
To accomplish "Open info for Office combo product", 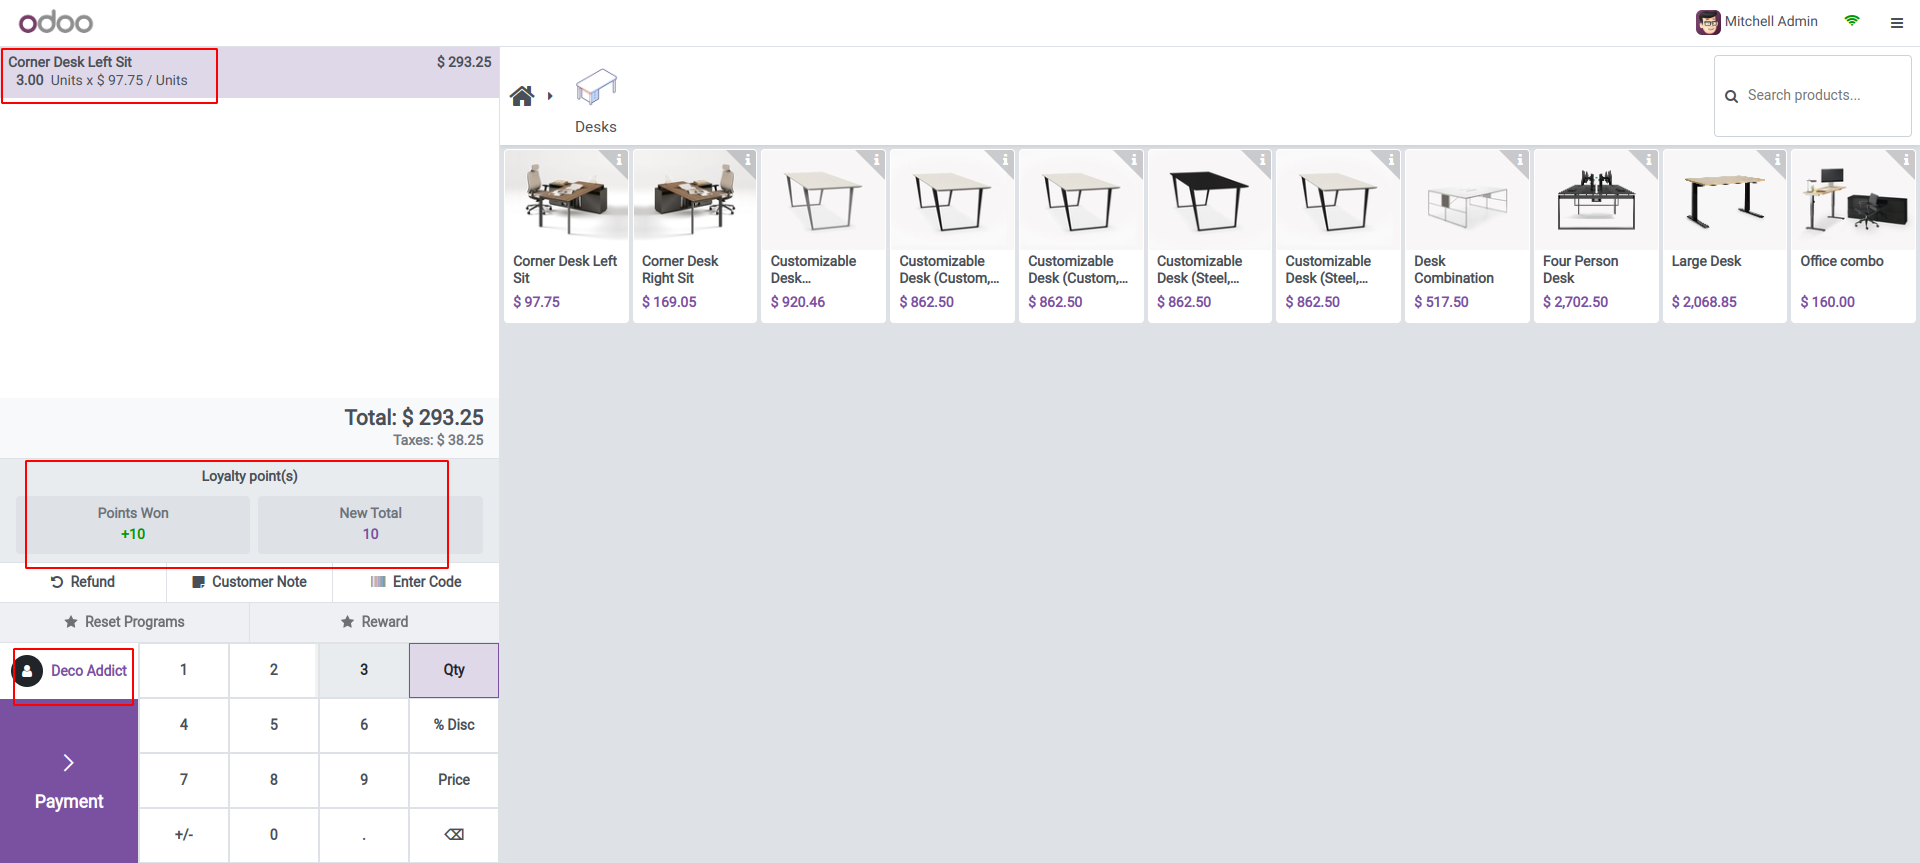I will pos(1906,159).
